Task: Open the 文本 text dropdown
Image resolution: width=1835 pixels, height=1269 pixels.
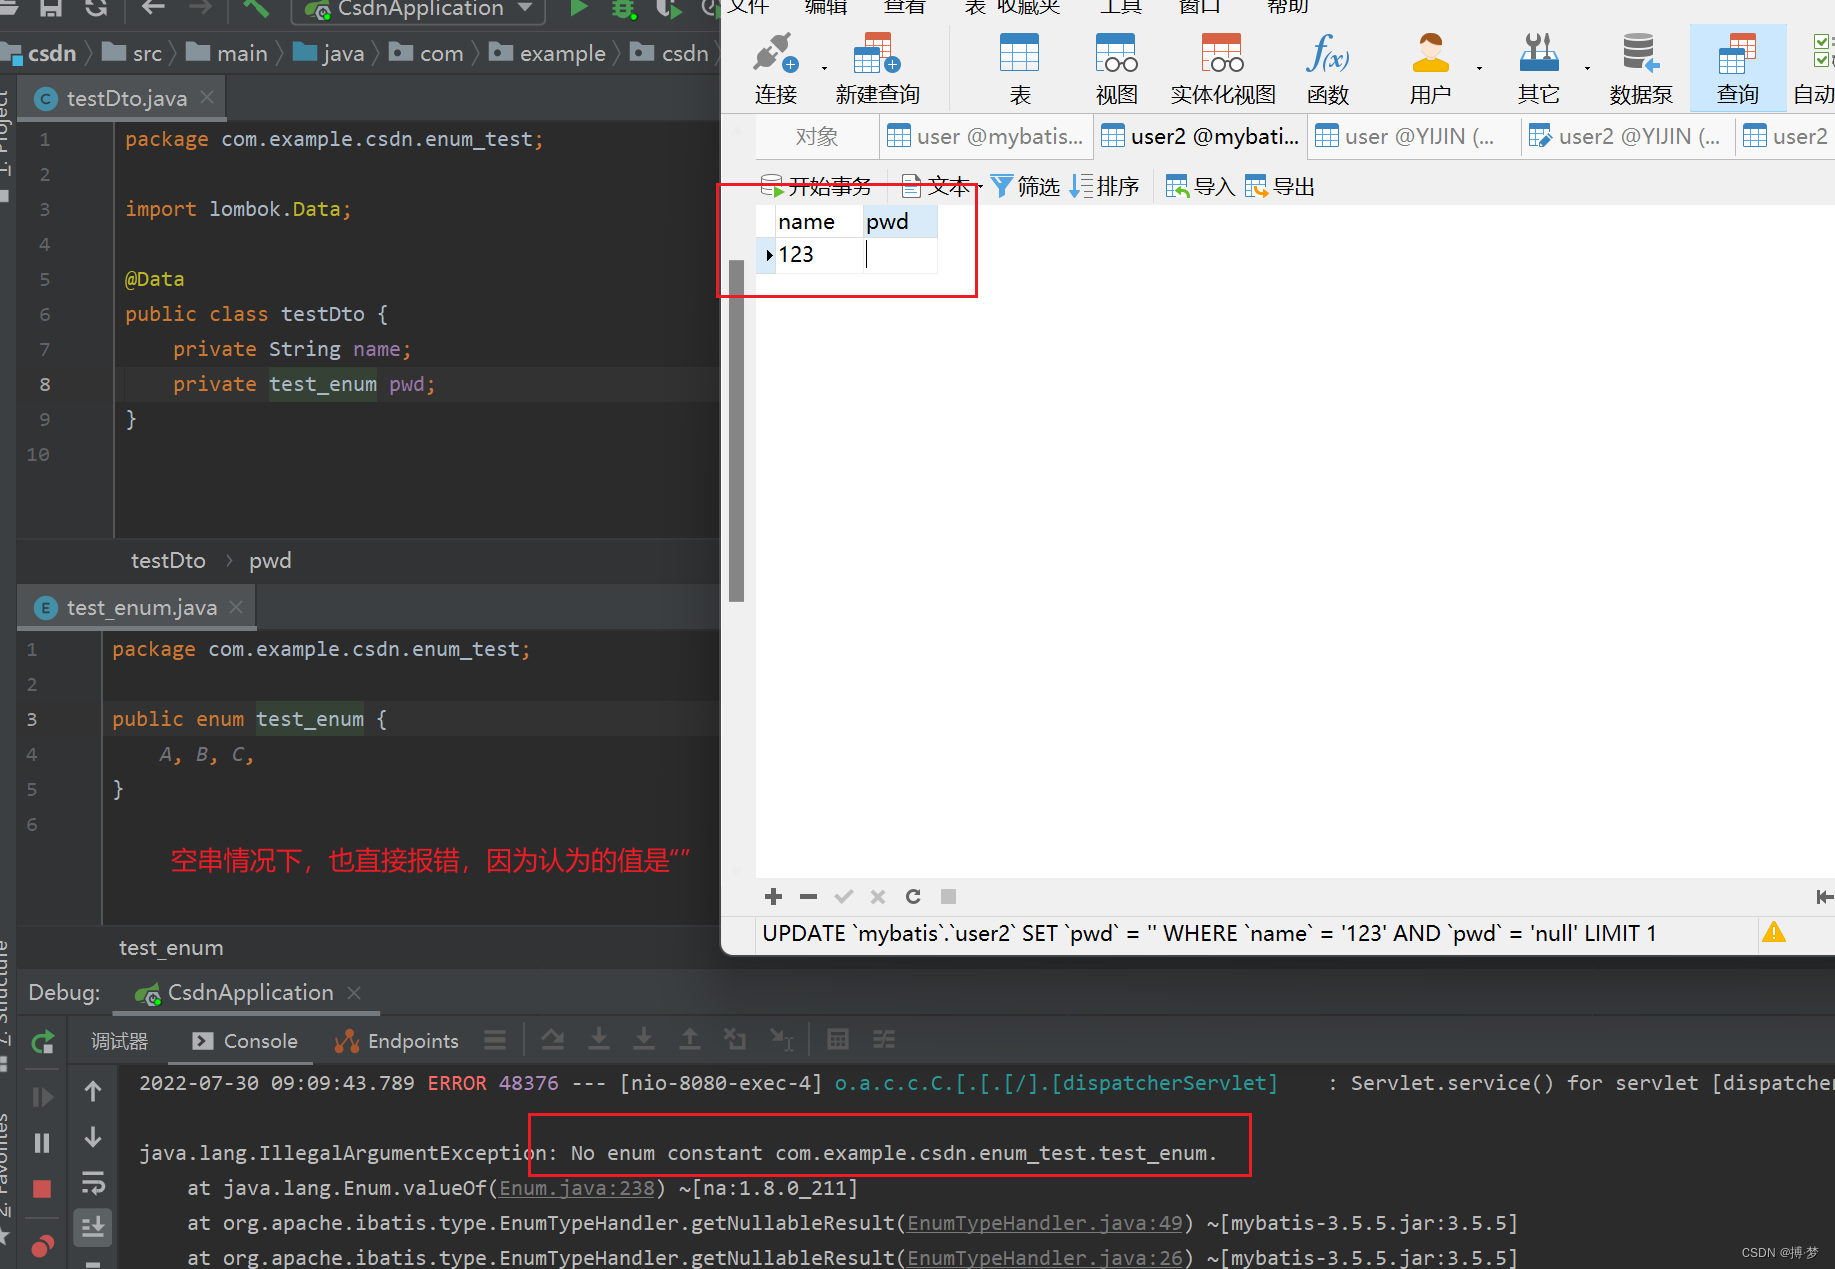Action: (942, 186)
